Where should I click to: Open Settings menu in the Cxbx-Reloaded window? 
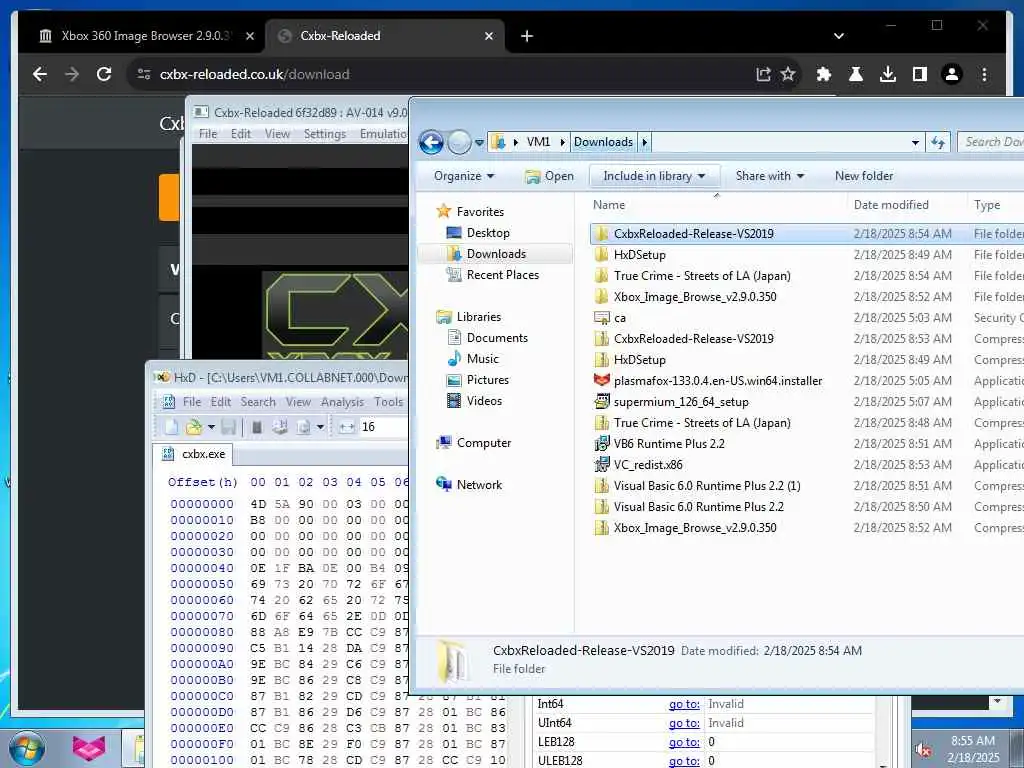[325, 134]
